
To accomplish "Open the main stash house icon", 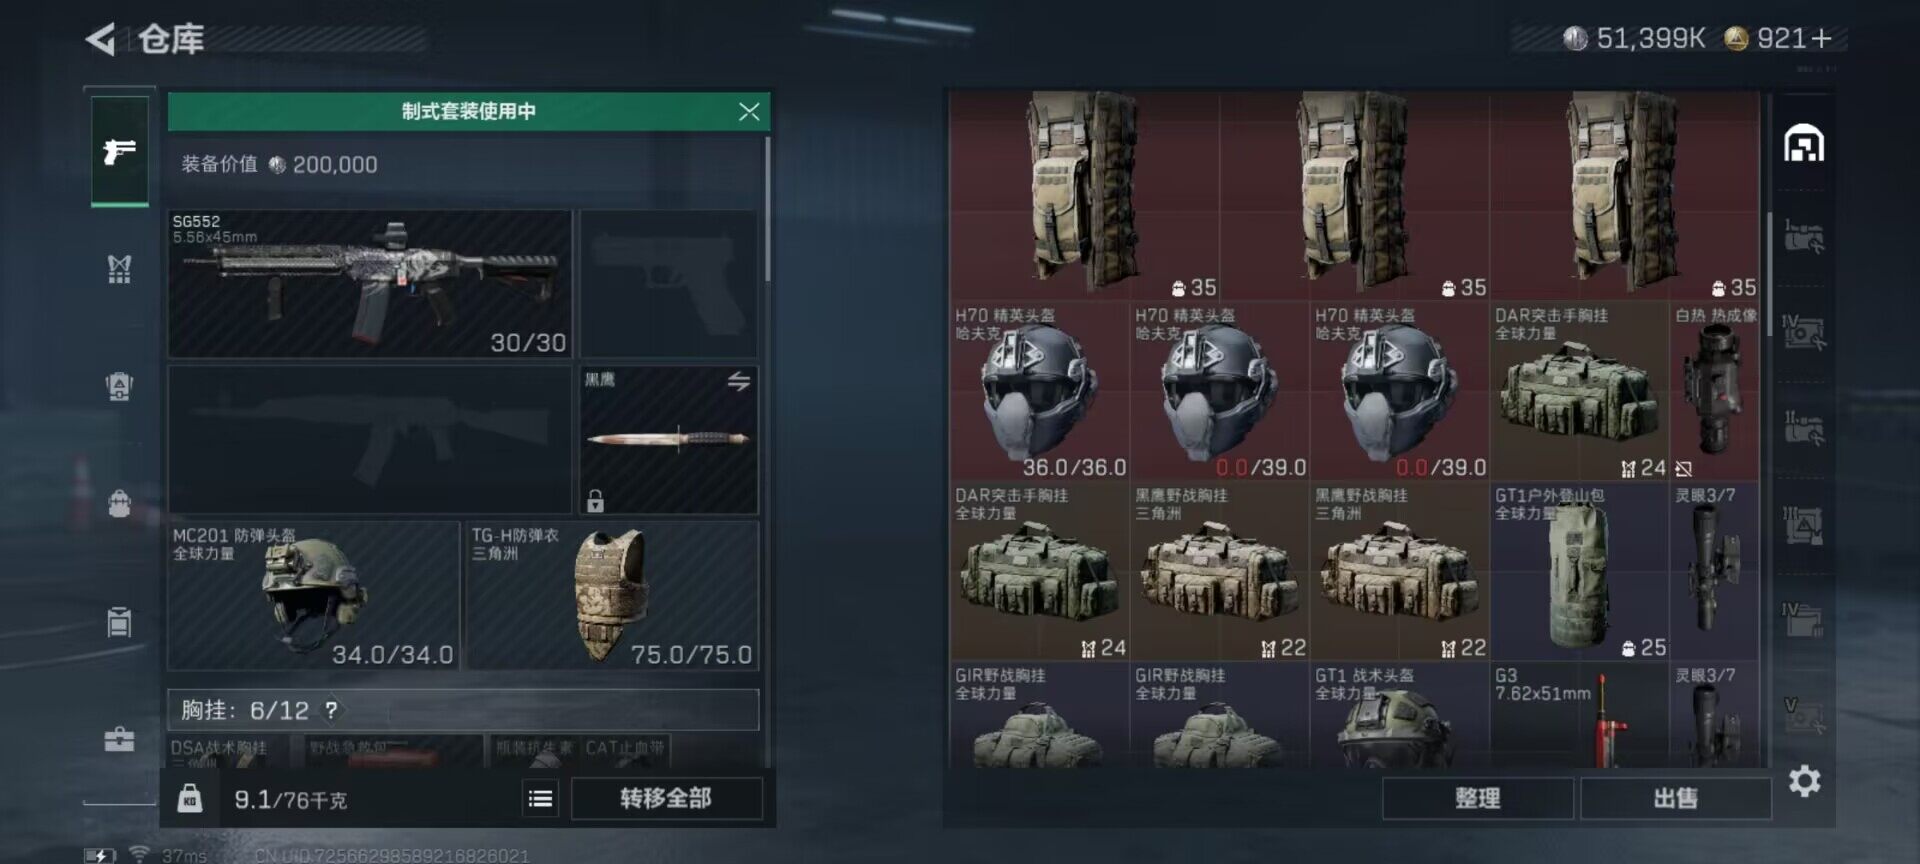I will pyautogui.click(x=1804, y=143).
